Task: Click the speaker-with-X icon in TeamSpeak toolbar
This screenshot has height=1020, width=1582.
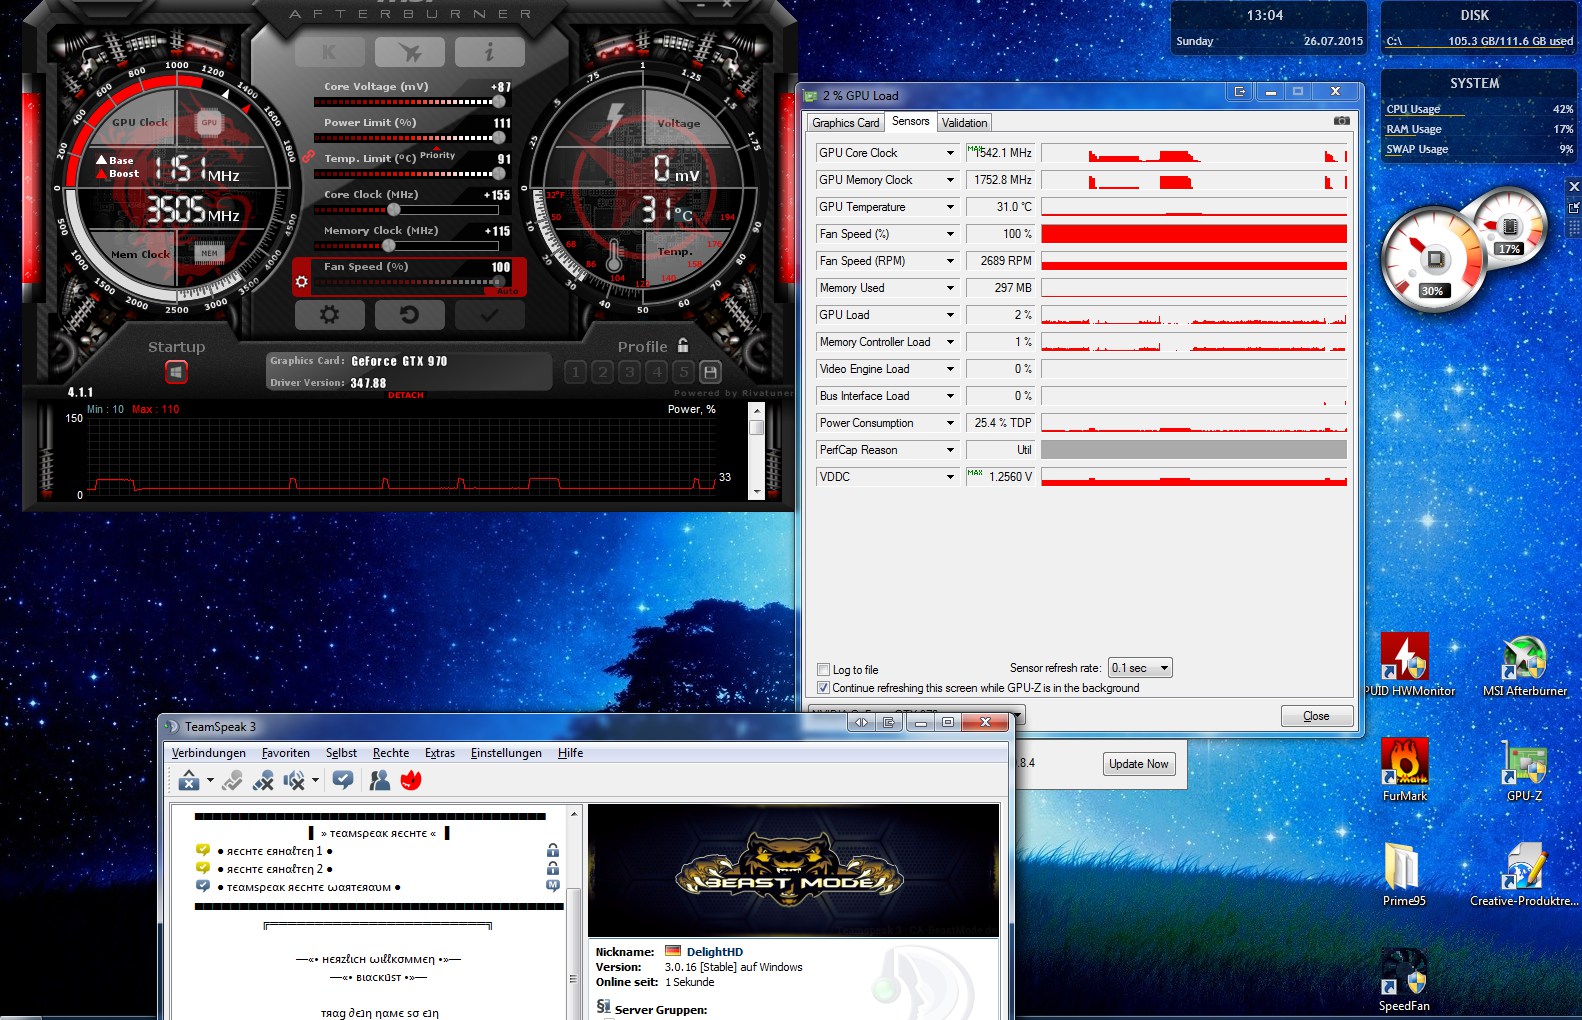Action: tap(294, 780)
